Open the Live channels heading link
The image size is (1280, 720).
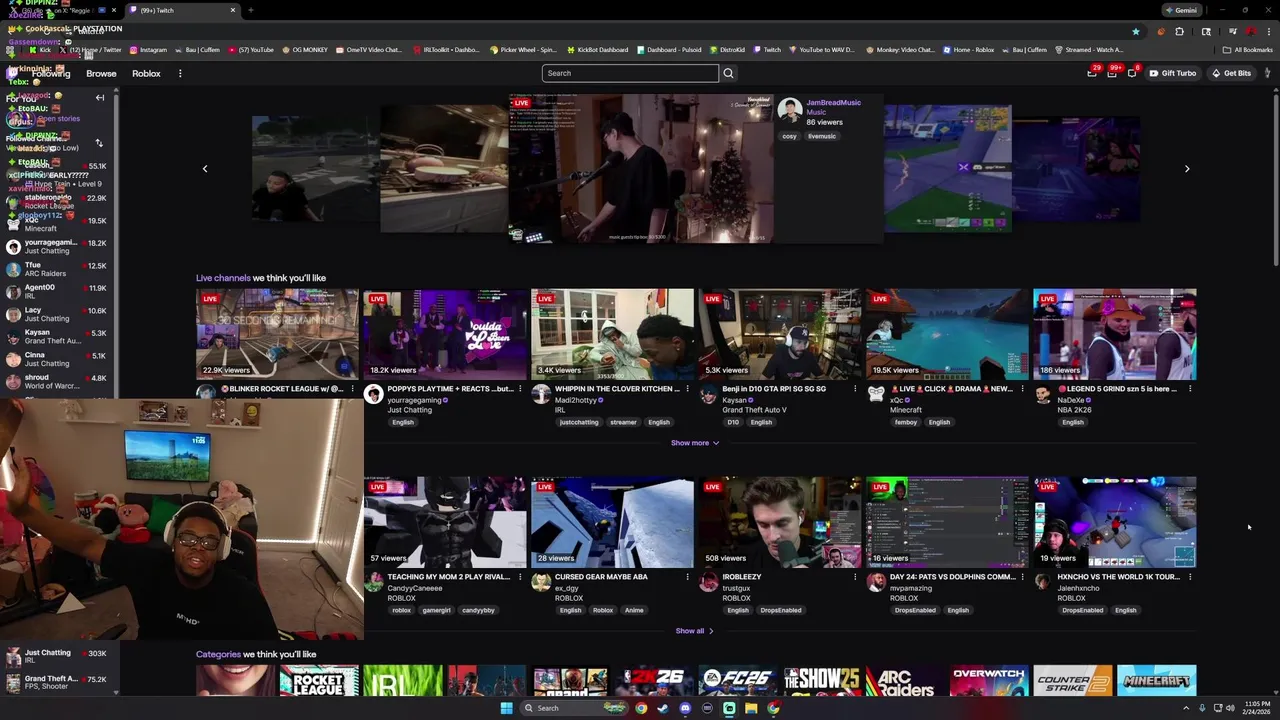click(x=223, y=278)
